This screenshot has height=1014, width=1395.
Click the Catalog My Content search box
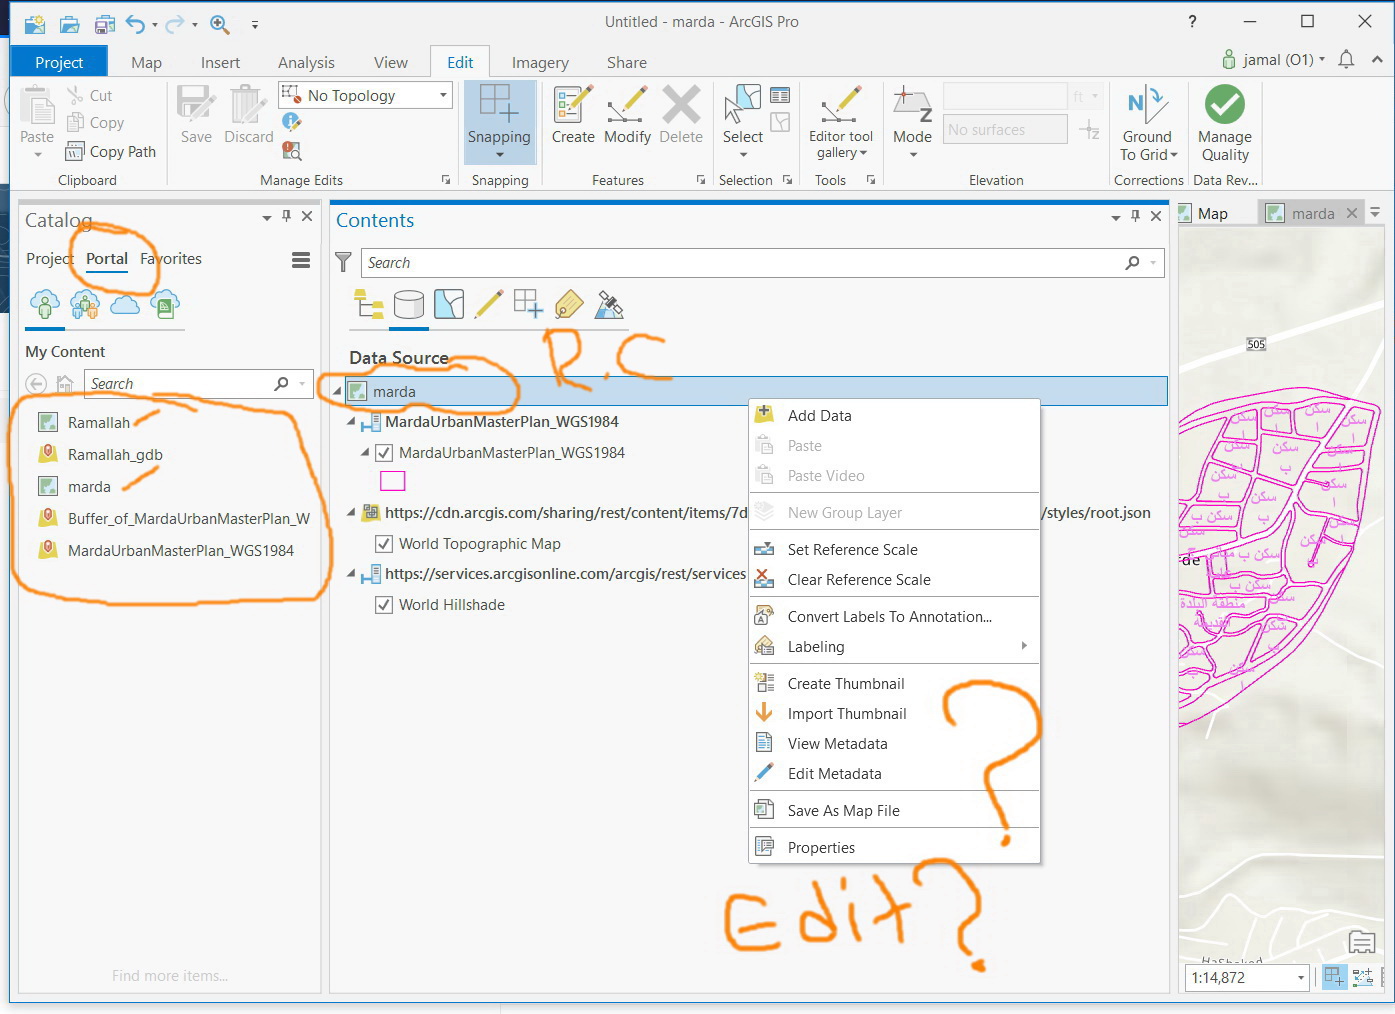[198, 384]
